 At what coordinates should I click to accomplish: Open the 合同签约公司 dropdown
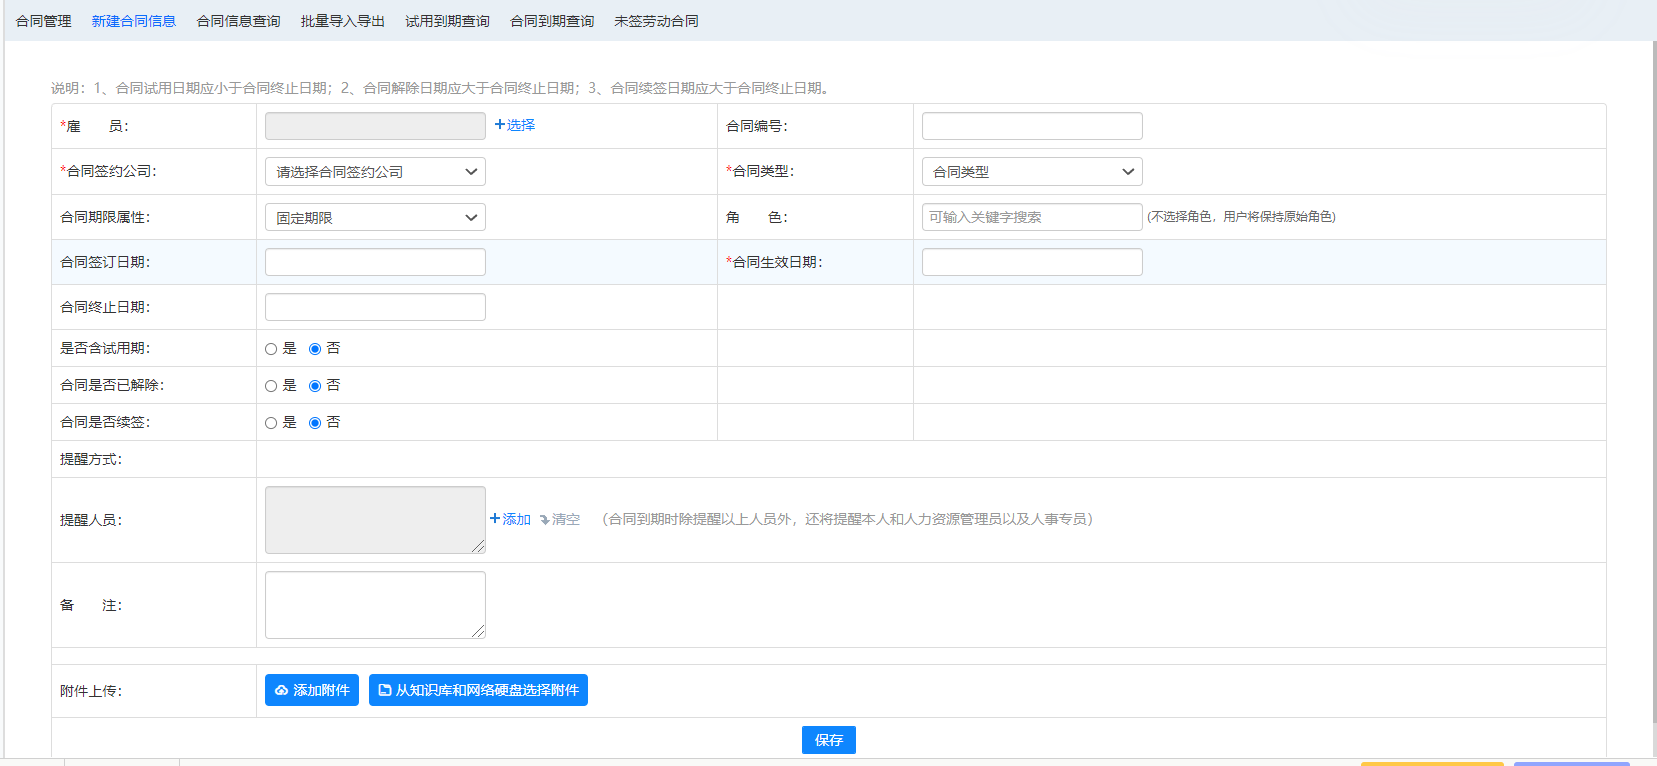tap(375, 172)
